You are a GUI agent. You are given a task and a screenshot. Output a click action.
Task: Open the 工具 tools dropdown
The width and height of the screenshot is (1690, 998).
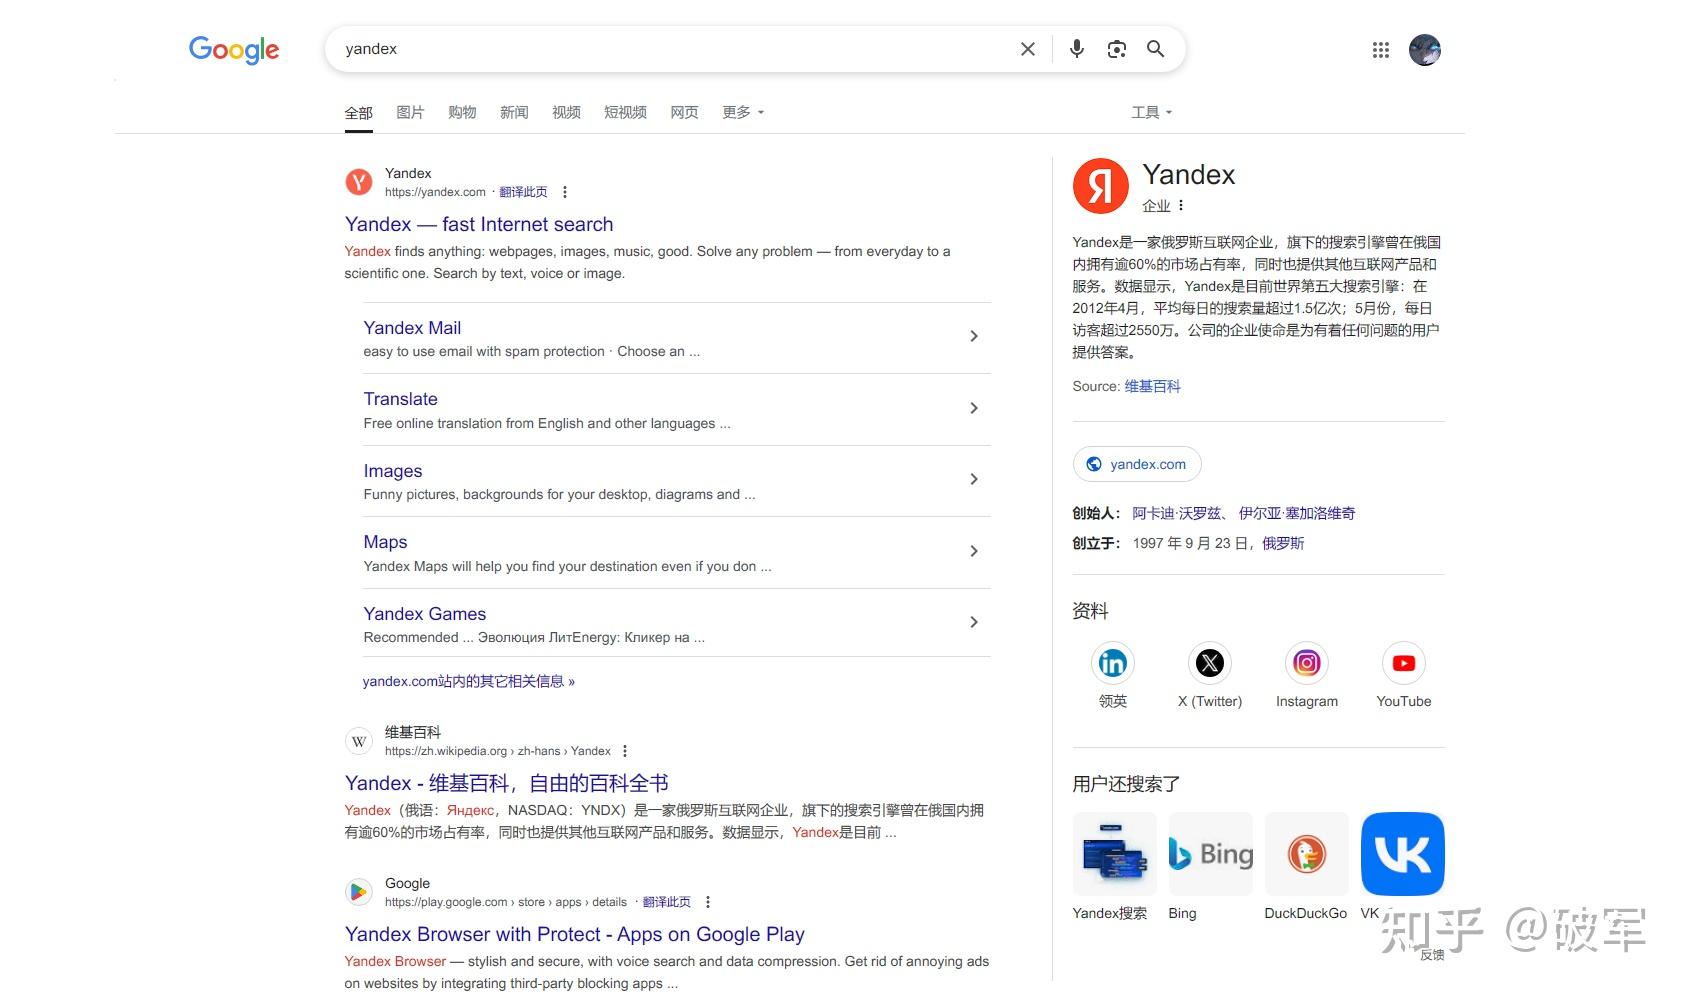1151,112
